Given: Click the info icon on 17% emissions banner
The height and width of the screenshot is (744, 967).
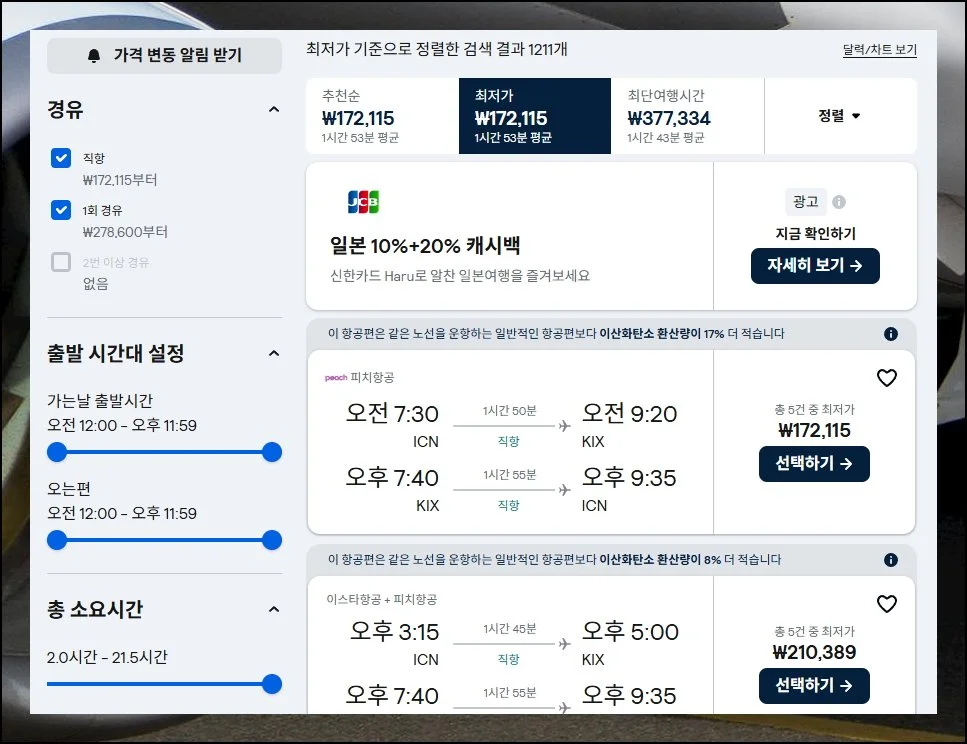Looking at the screenshot, I should point(891,334).
